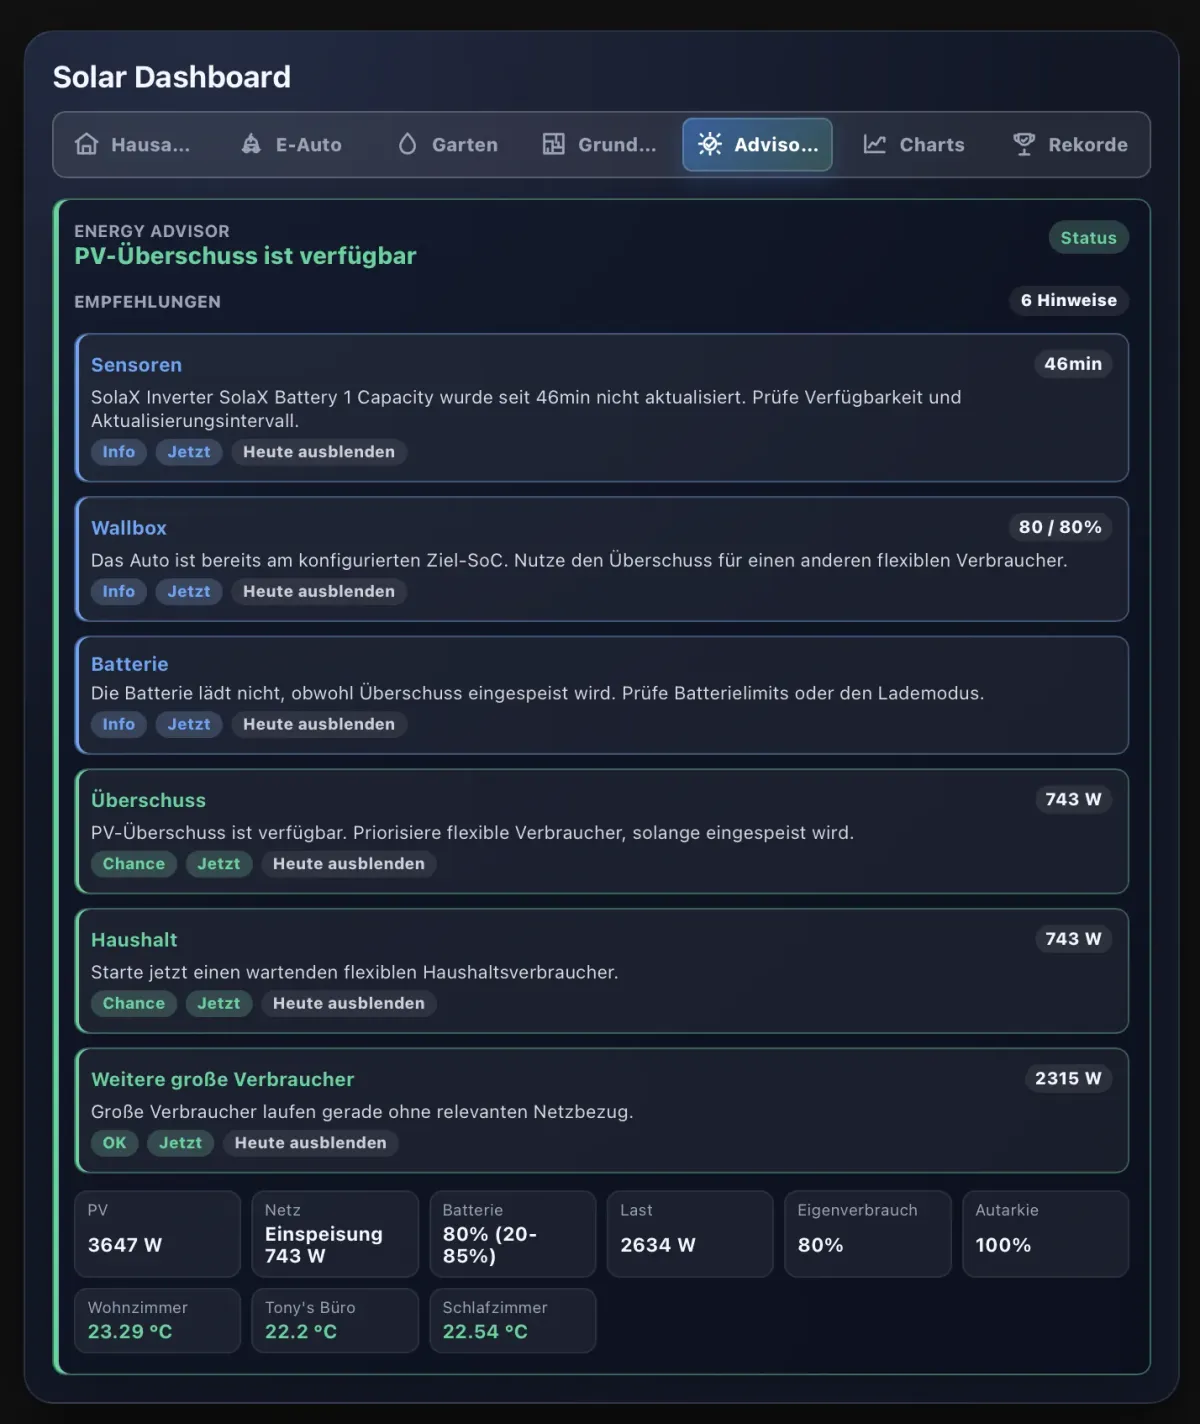
Task: Switch to the E-Auto tab
Action: click(292, 145)
